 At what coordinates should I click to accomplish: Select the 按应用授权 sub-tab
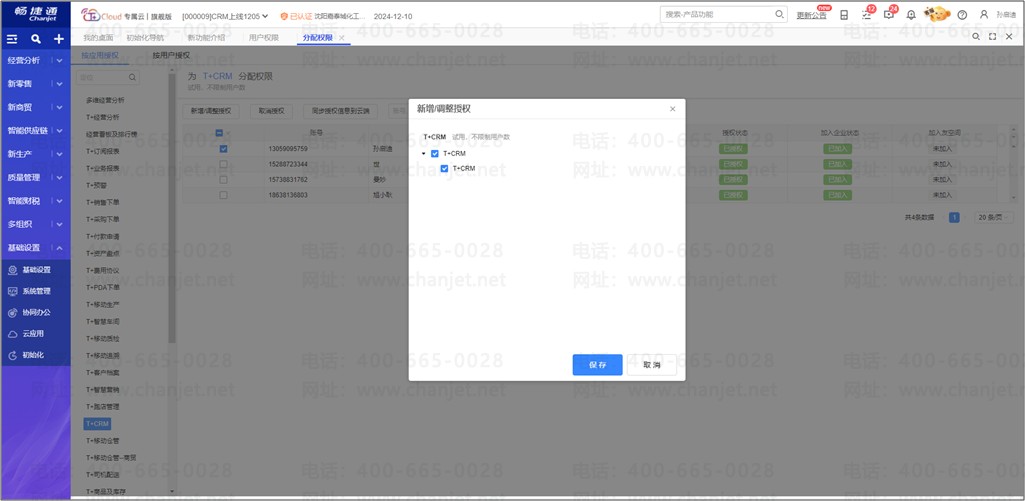click(100, 56)
